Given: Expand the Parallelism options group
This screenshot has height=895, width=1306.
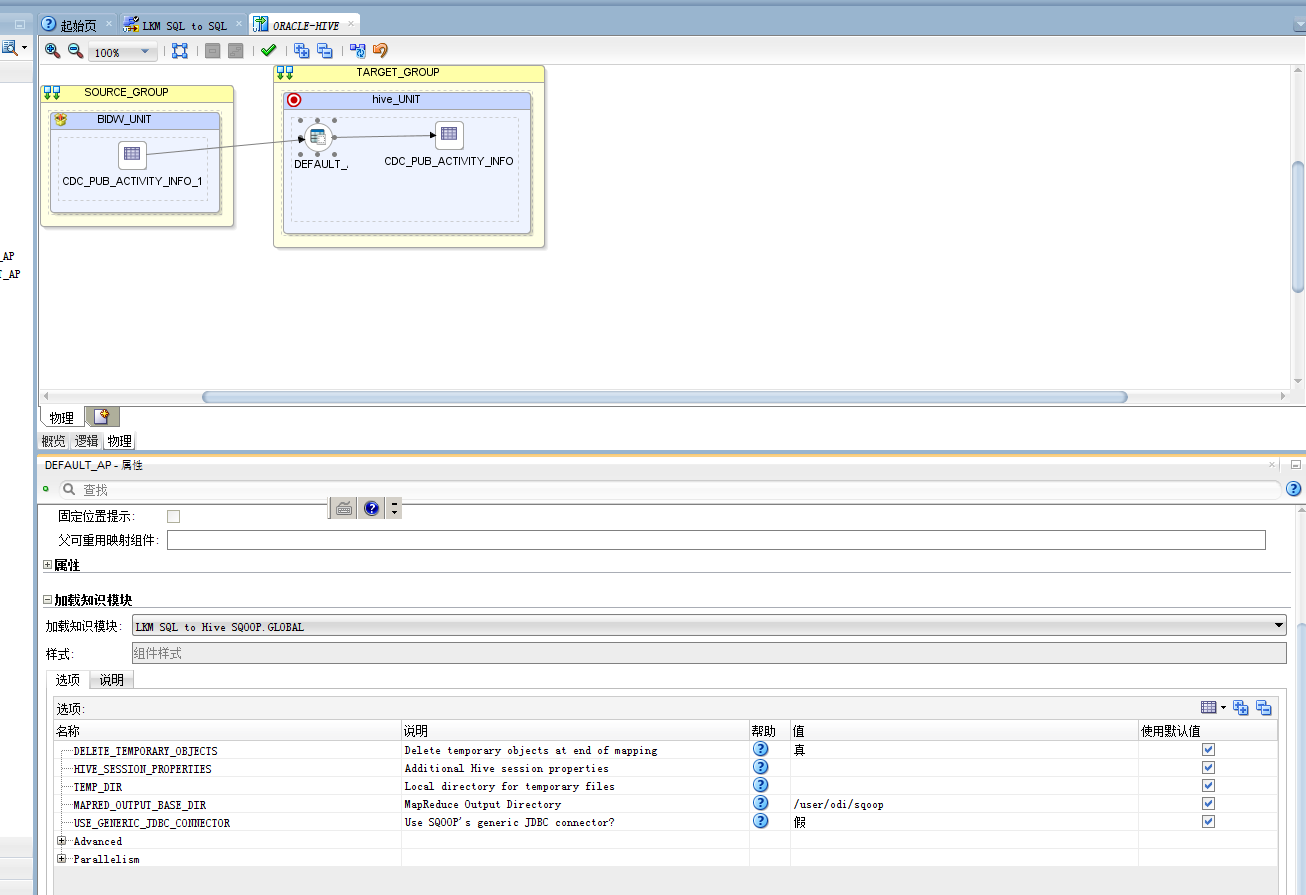Looking at the screenshot, I should (x=62, y=859).
